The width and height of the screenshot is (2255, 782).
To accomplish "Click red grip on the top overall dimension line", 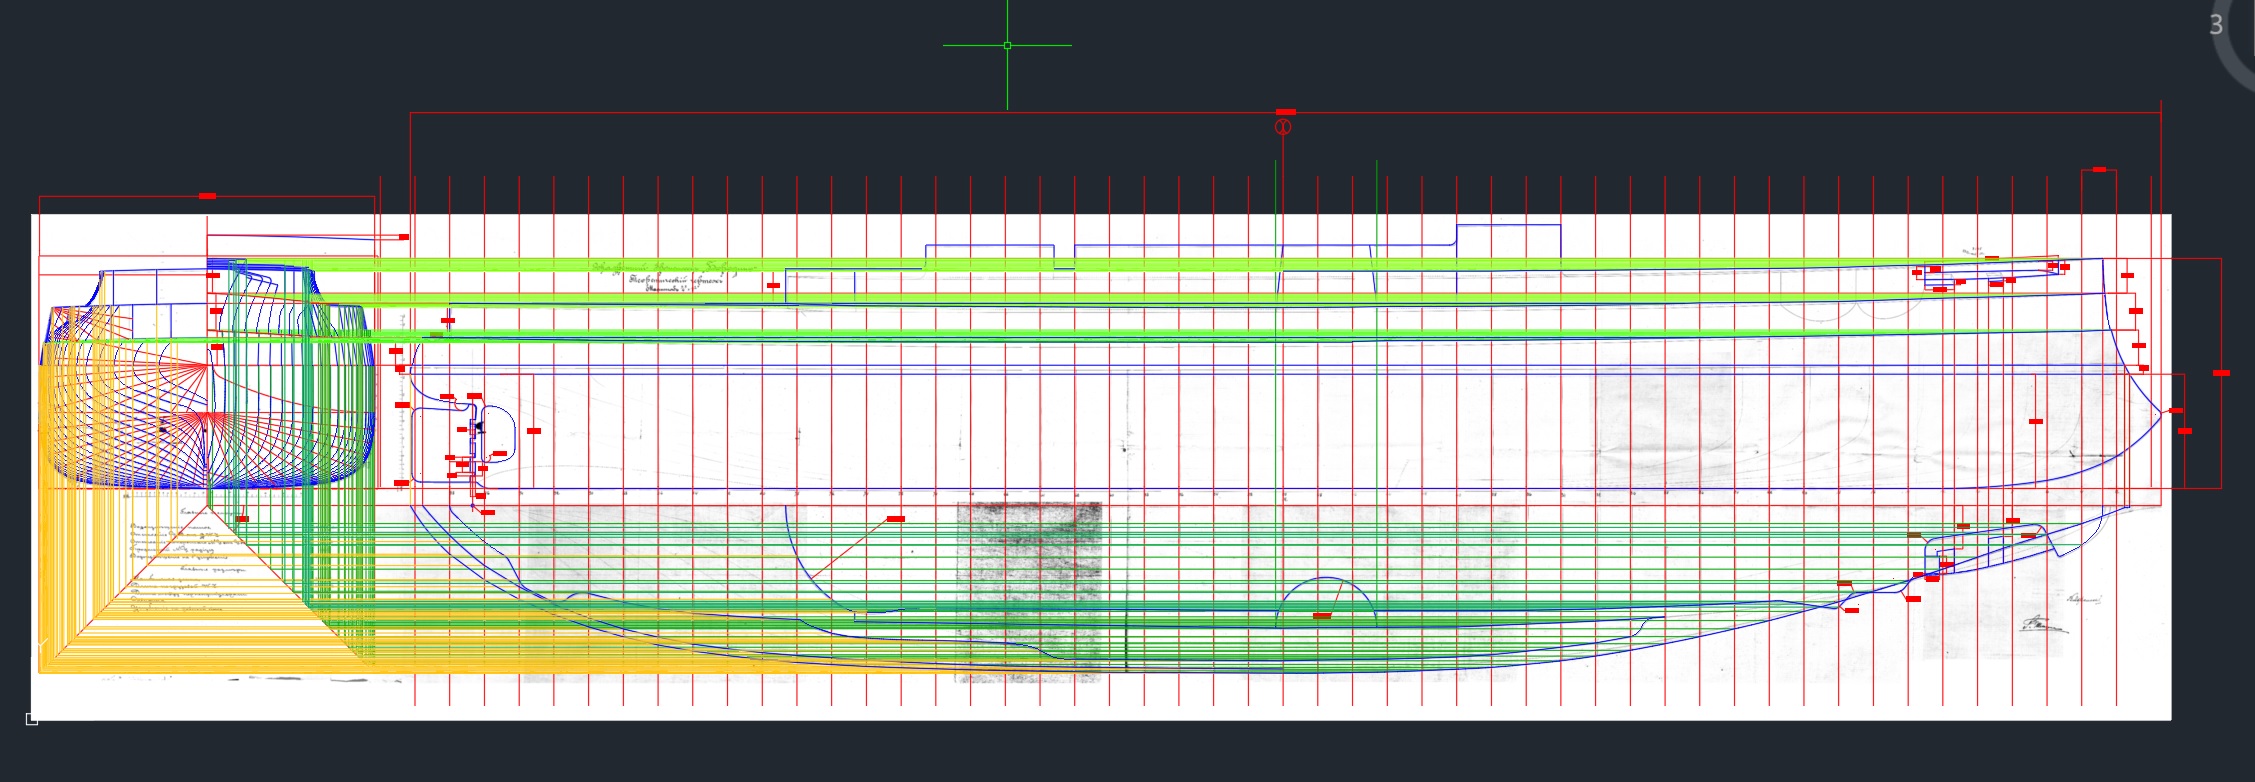I will 1286,112.
